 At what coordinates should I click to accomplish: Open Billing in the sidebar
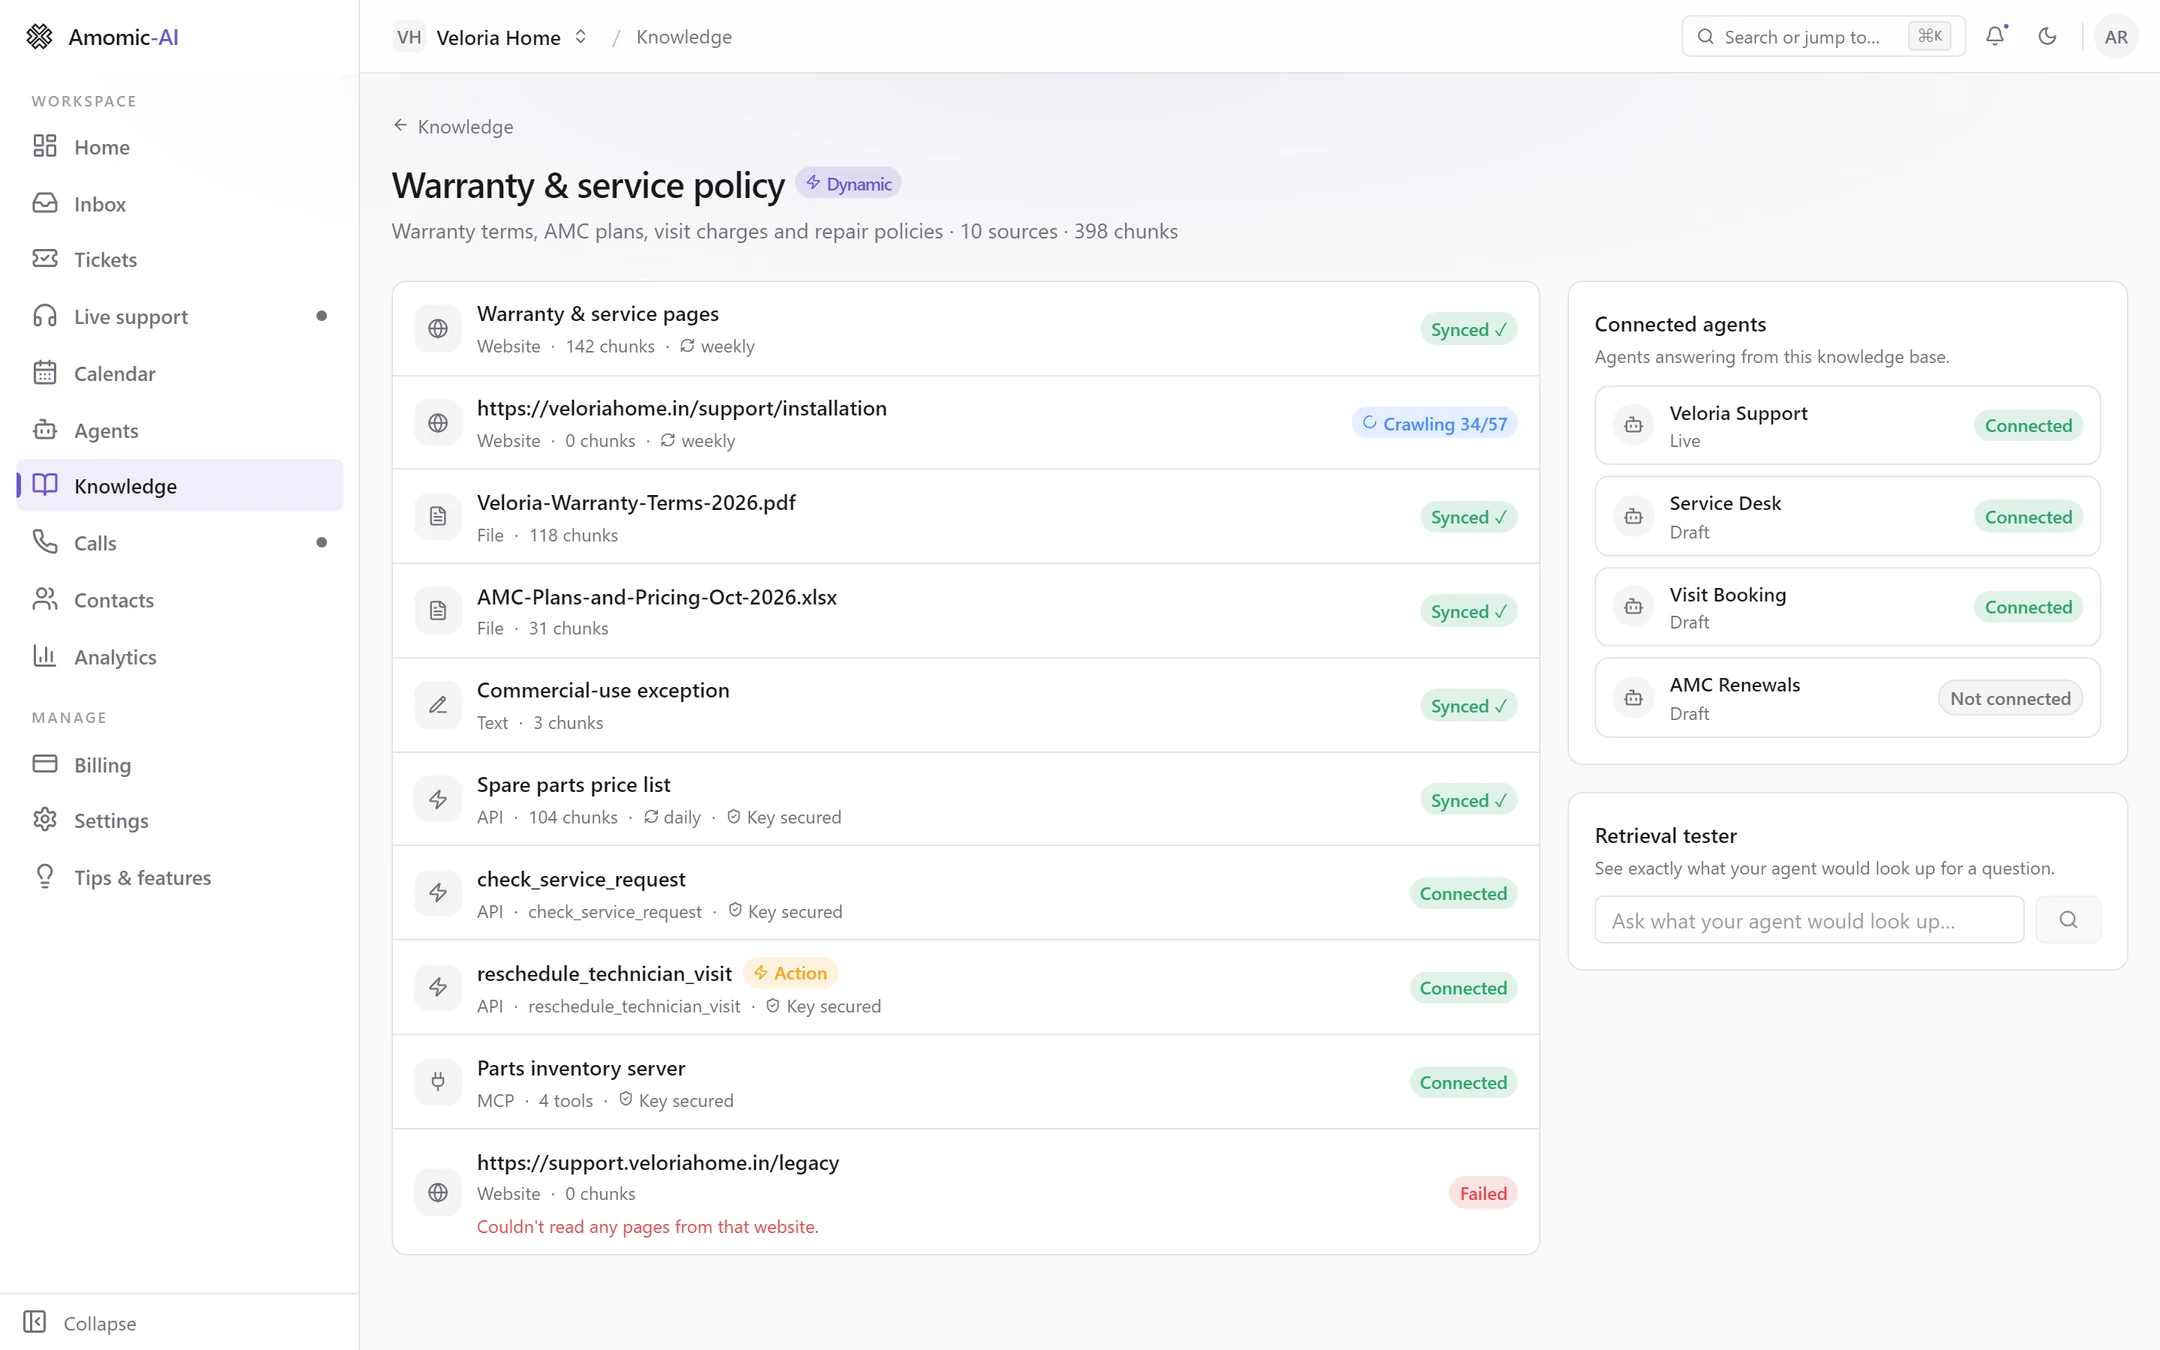pyautogui.click(x=180, y=764)
